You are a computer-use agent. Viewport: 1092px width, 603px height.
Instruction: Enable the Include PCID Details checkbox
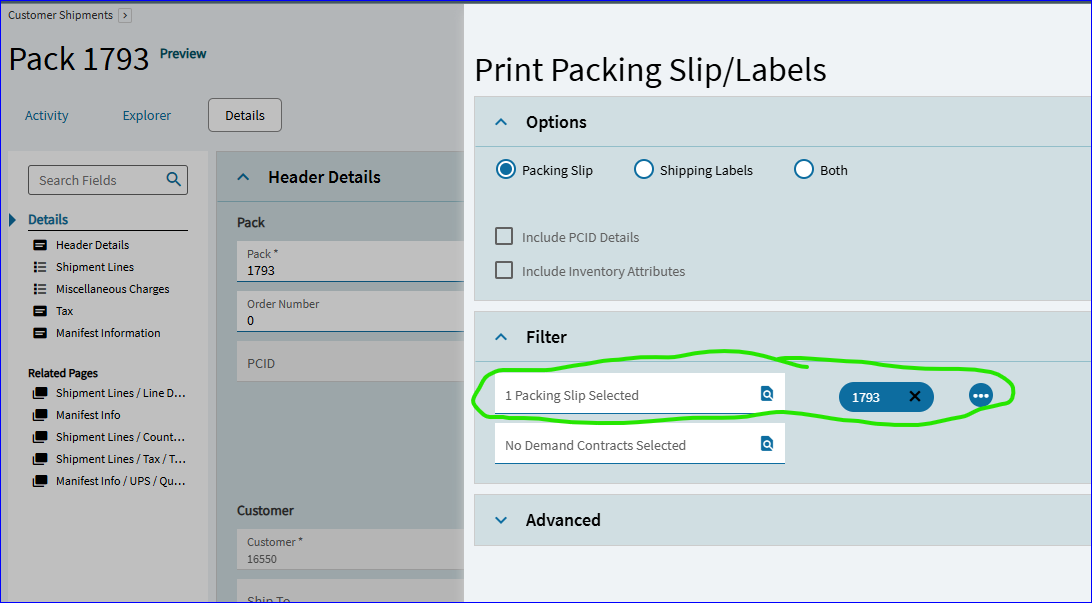(x=504, y=236)
